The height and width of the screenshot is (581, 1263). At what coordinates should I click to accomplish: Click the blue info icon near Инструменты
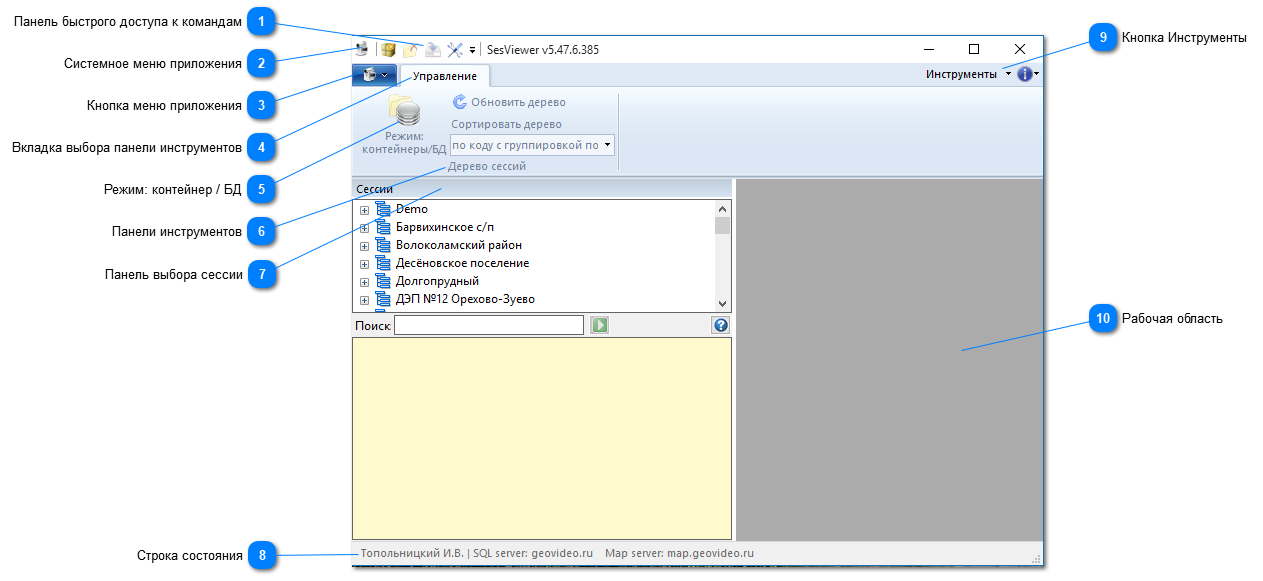1024,74
